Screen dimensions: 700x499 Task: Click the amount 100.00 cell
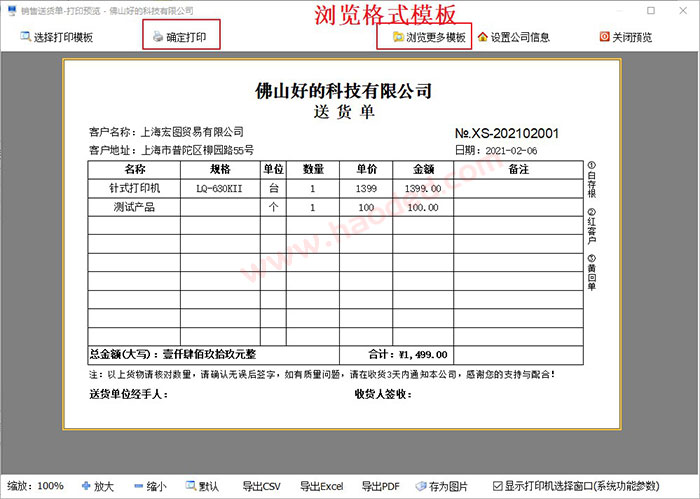coord(423,208)
